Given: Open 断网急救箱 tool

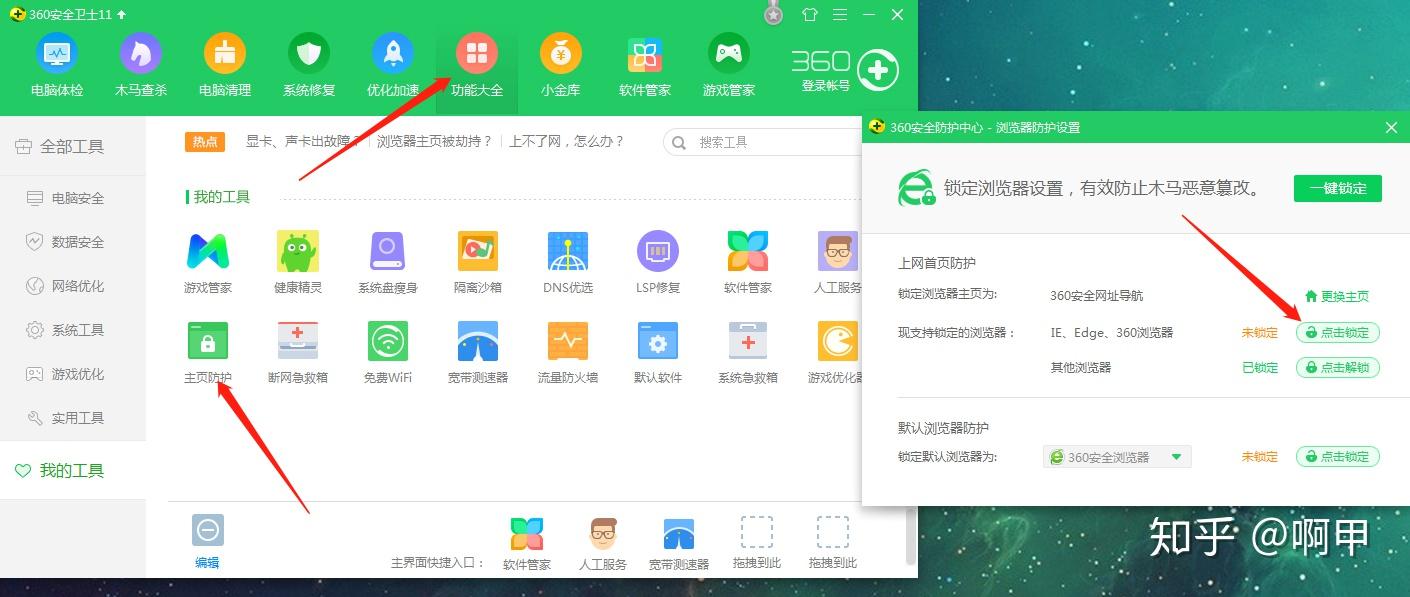Looking at the screenshot, I should click(x=298, y=353).
